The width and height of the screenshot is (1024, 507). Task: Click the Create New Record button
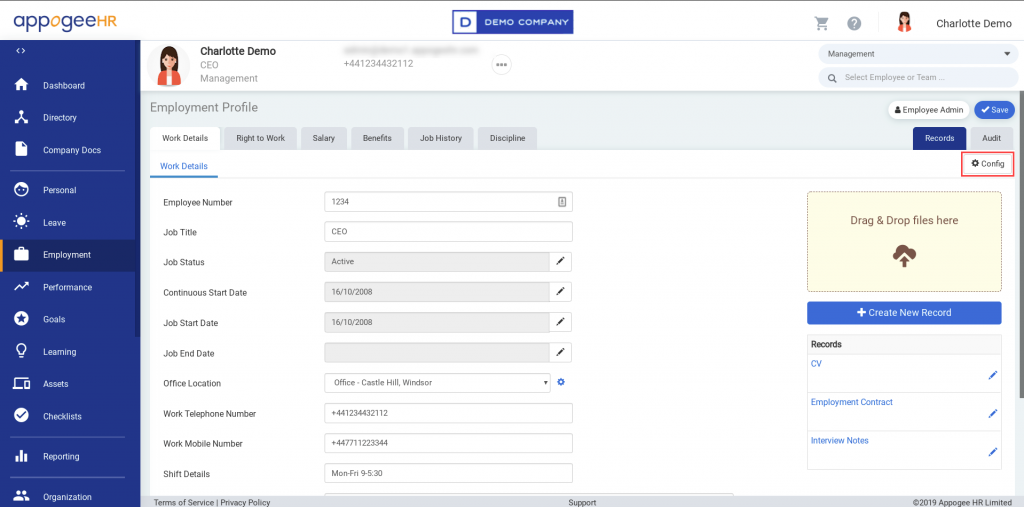click(x=903, y=313)
